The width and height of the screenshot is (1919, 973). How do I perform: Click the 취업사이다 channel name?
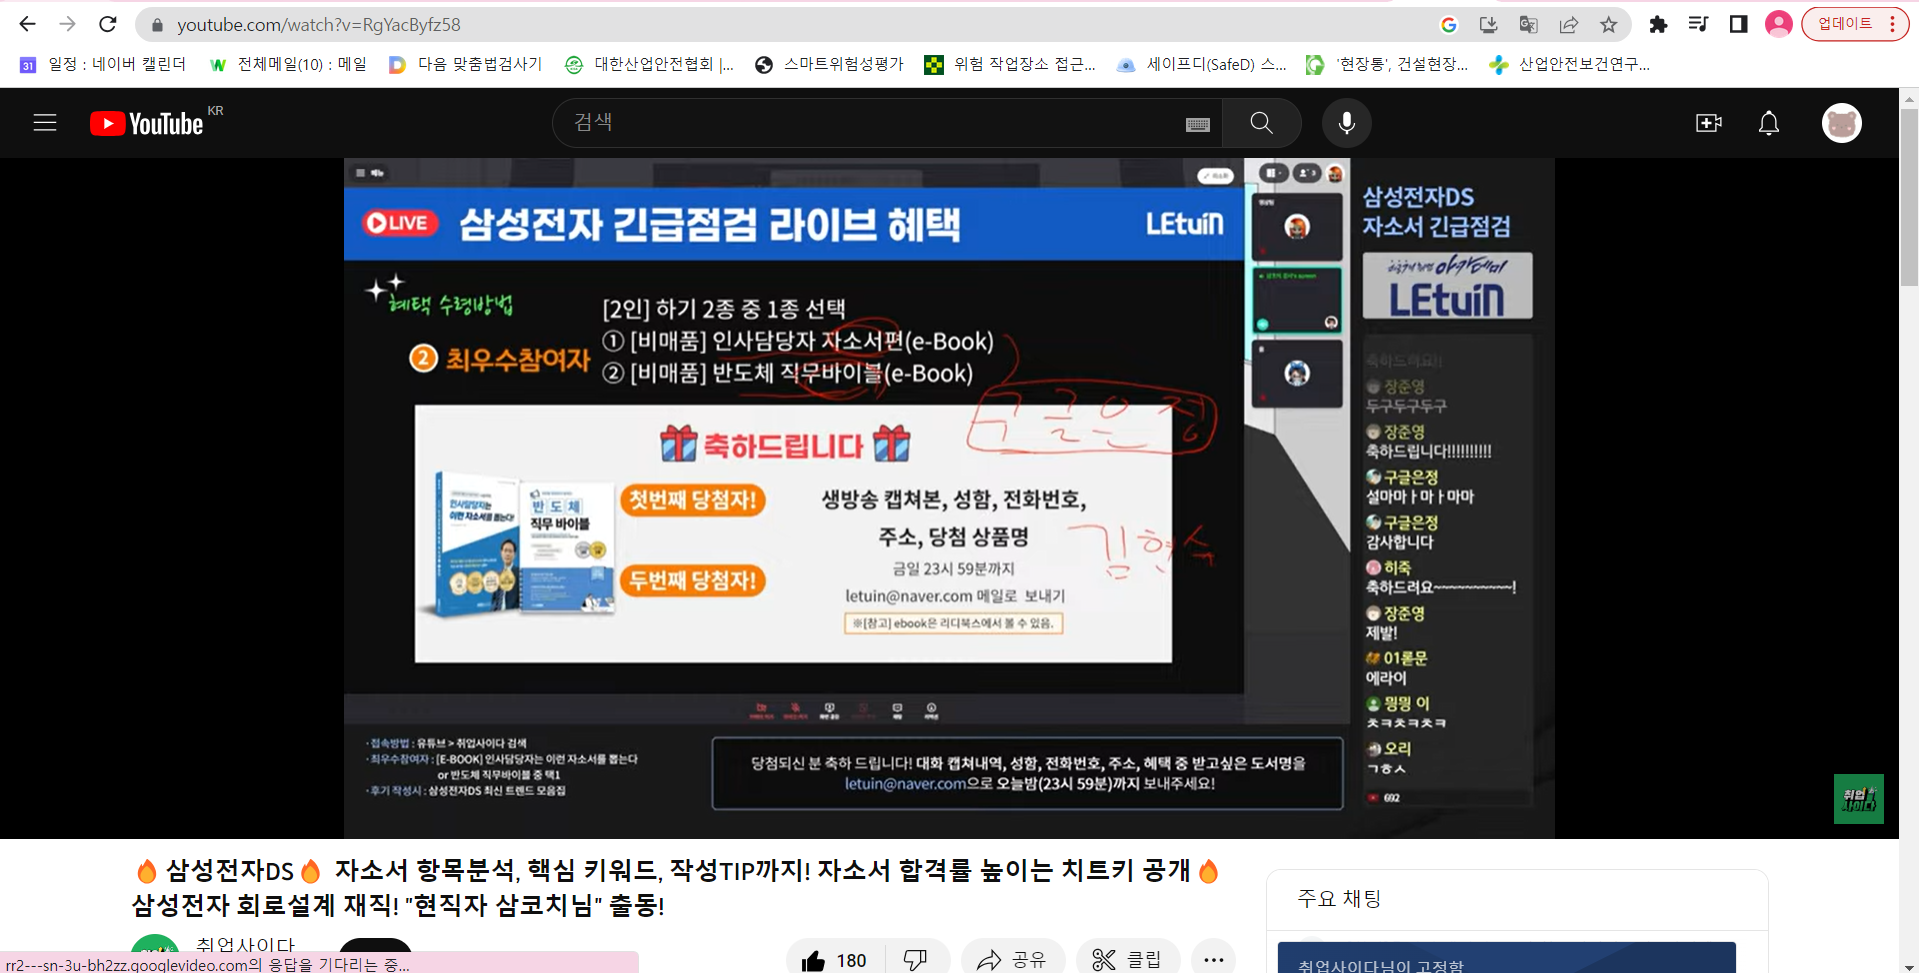(246, 946)
